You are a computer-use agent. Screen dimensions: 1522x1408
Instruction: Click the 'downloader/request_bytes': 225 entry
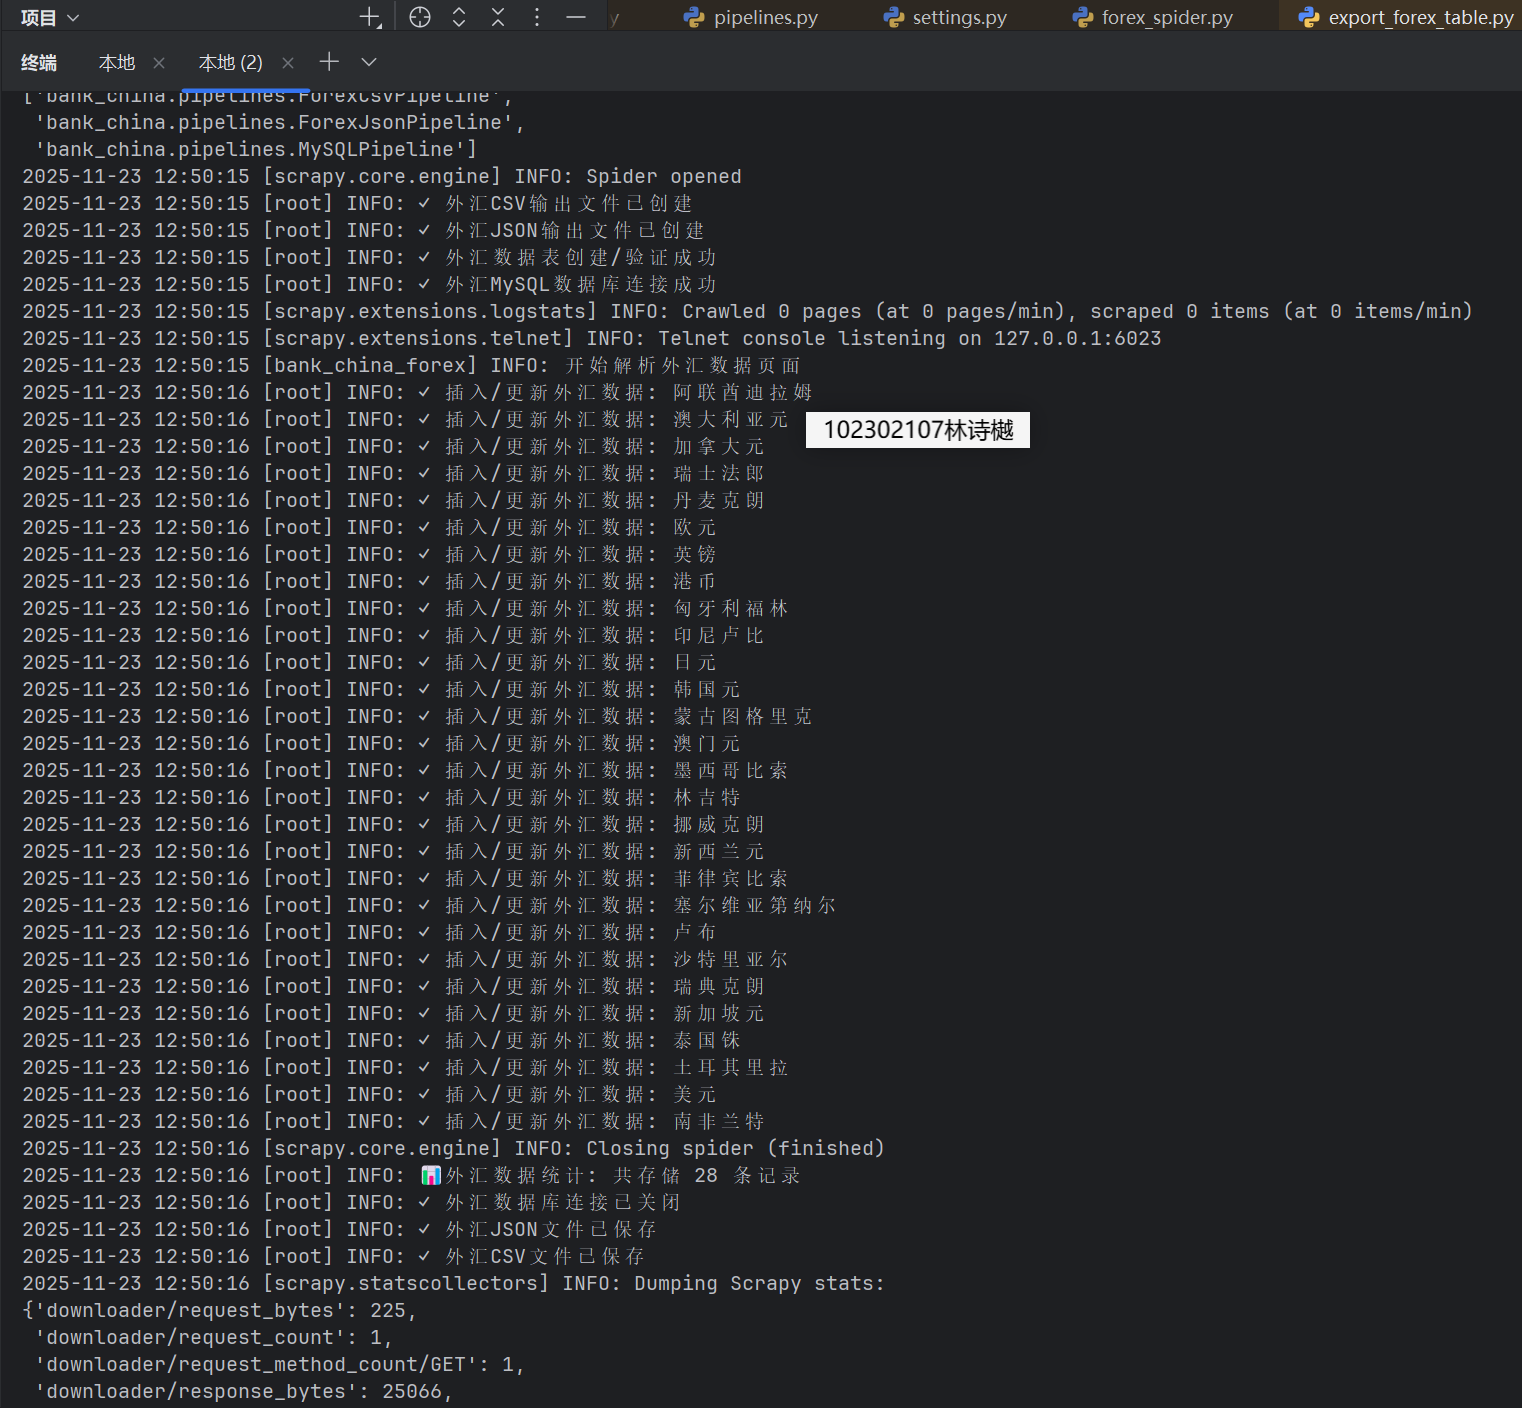point(220,1310)
